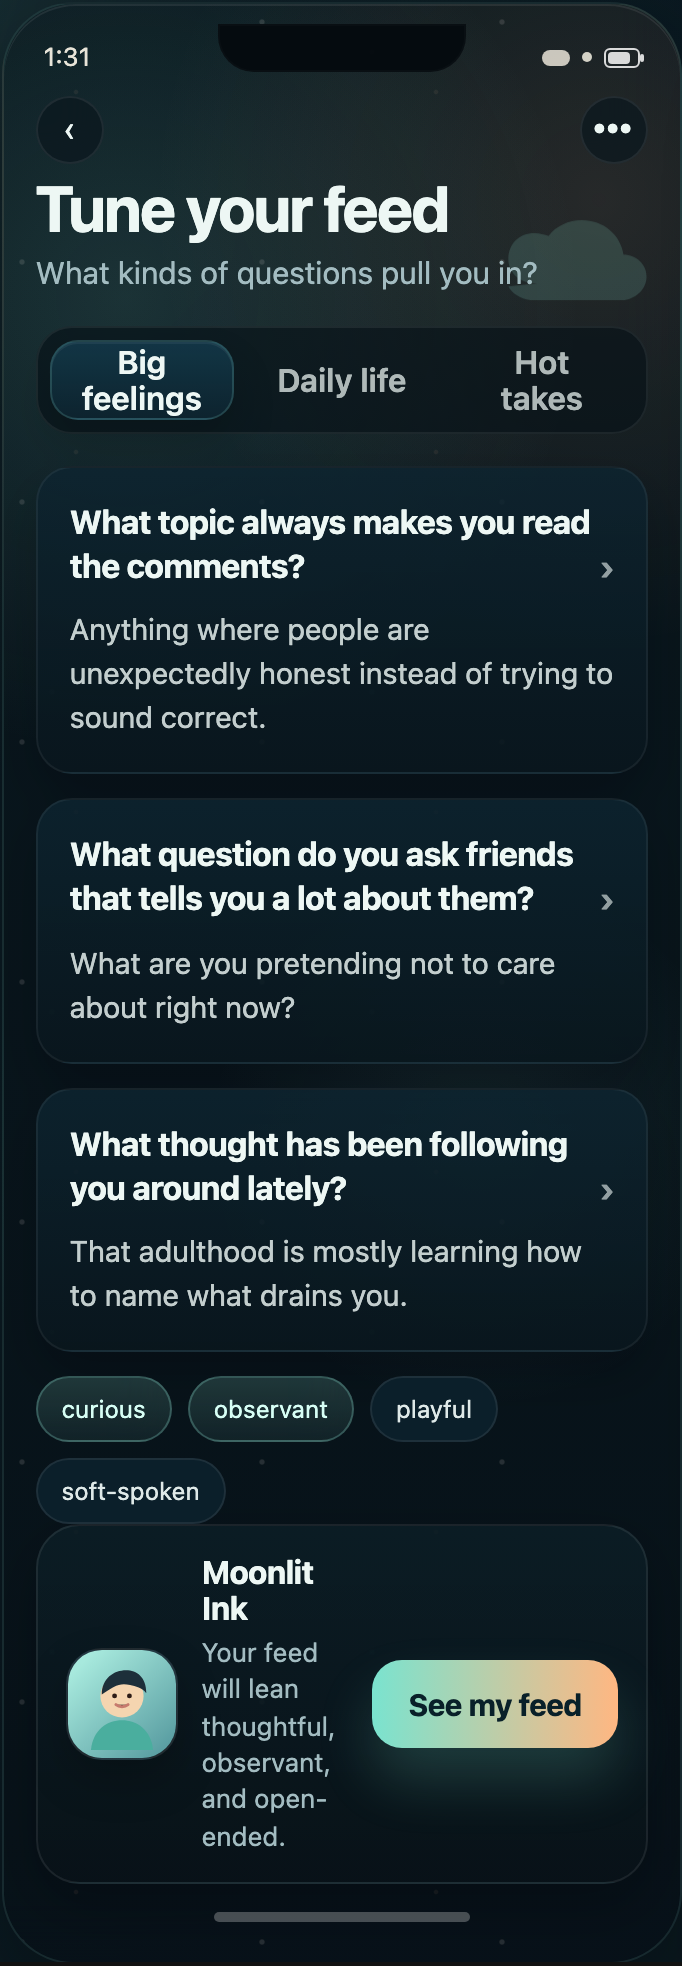Toggle the observant tag chip
Viewport: 682px width, 1966px height.
pos(270,1409)
